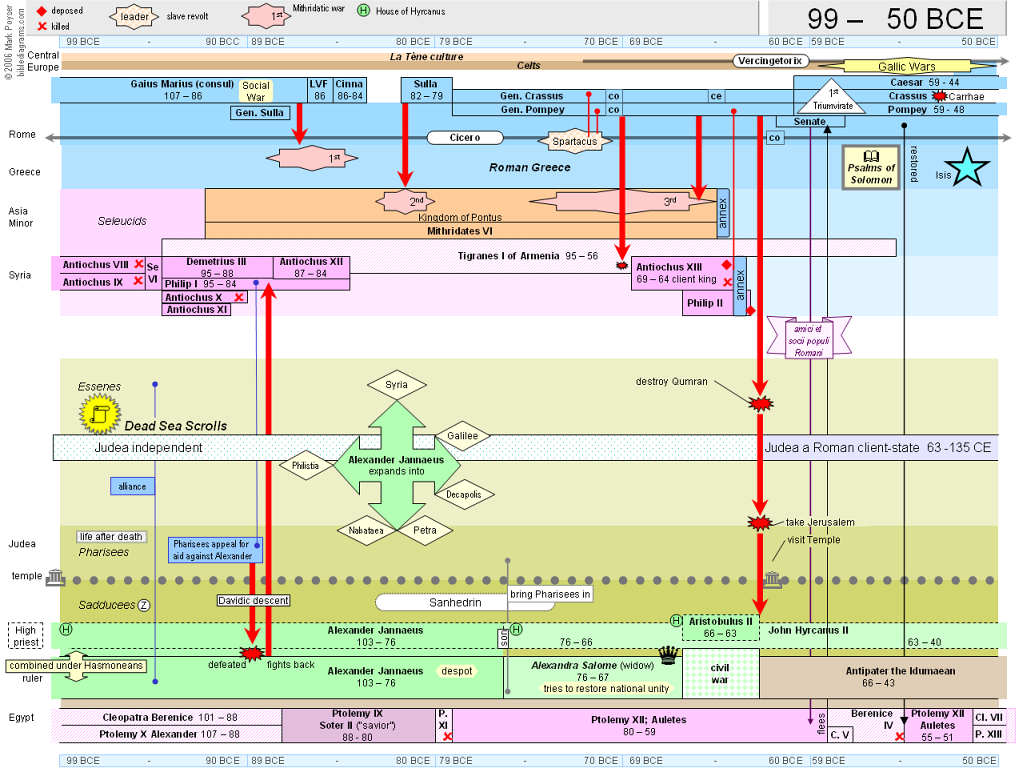Click the 'Gen. Sulla' box
The image size is (1024, 768).
click(x=259, y=113)
